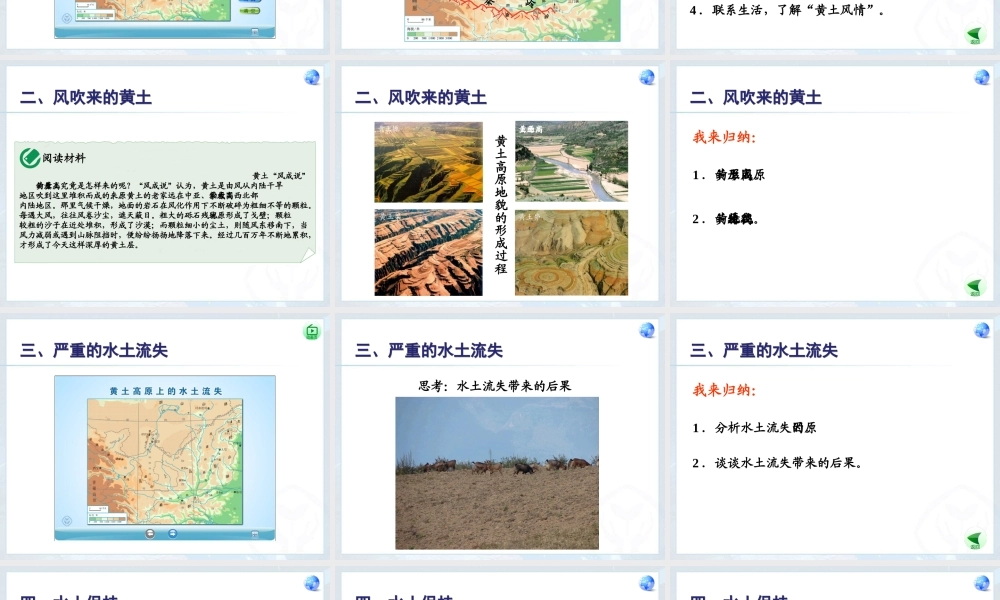Click the green back arrow on the 风吹来的黄土 summary slide
Viewport: 1000px width, 600px height.
click(x=974, y=287)
